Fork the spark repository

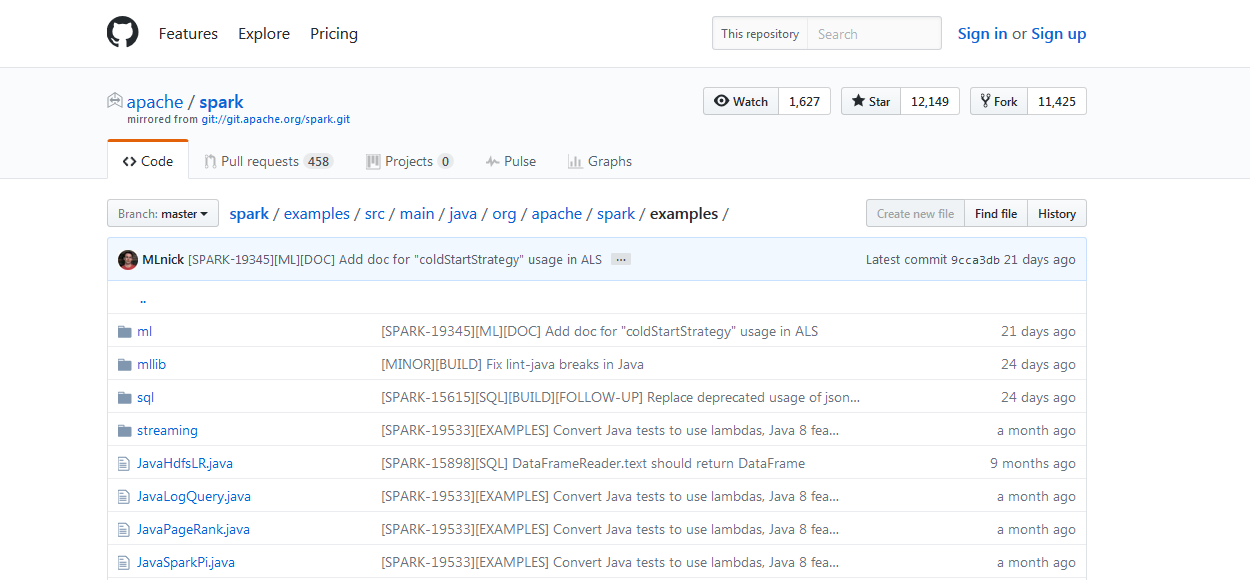point(999,101)
